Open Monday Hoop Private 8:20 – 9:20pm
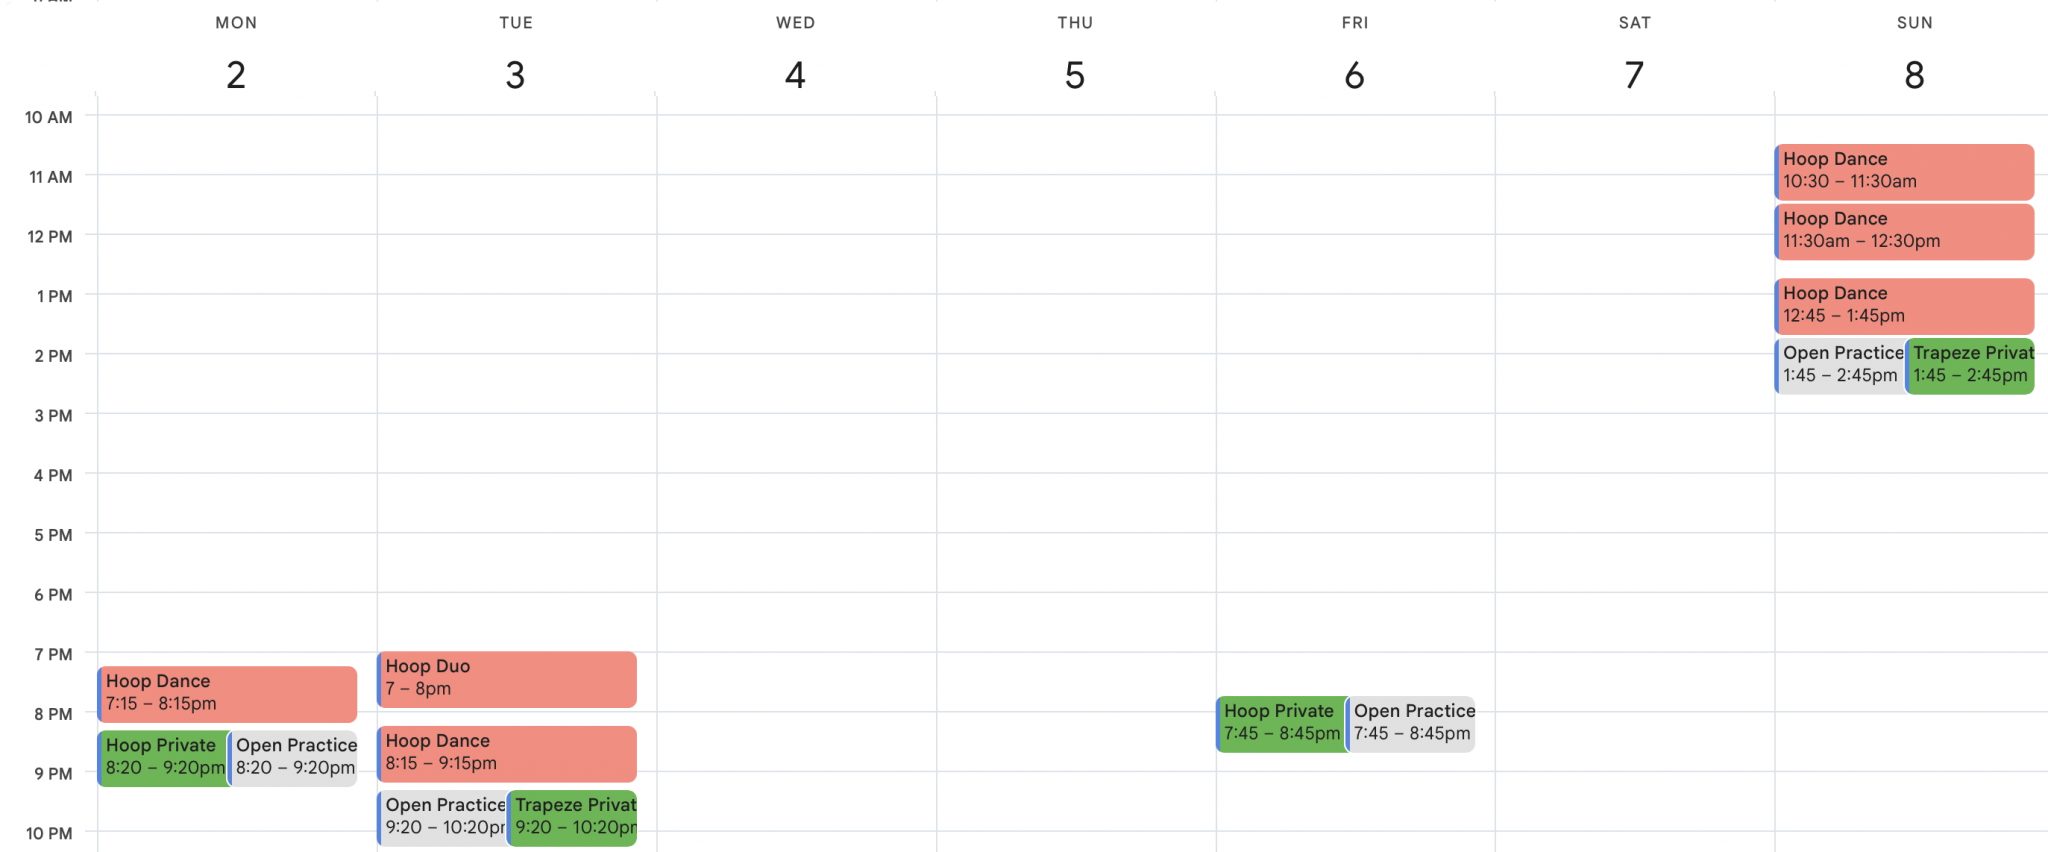Viewport: 2048px width, 852px height. 163,758
